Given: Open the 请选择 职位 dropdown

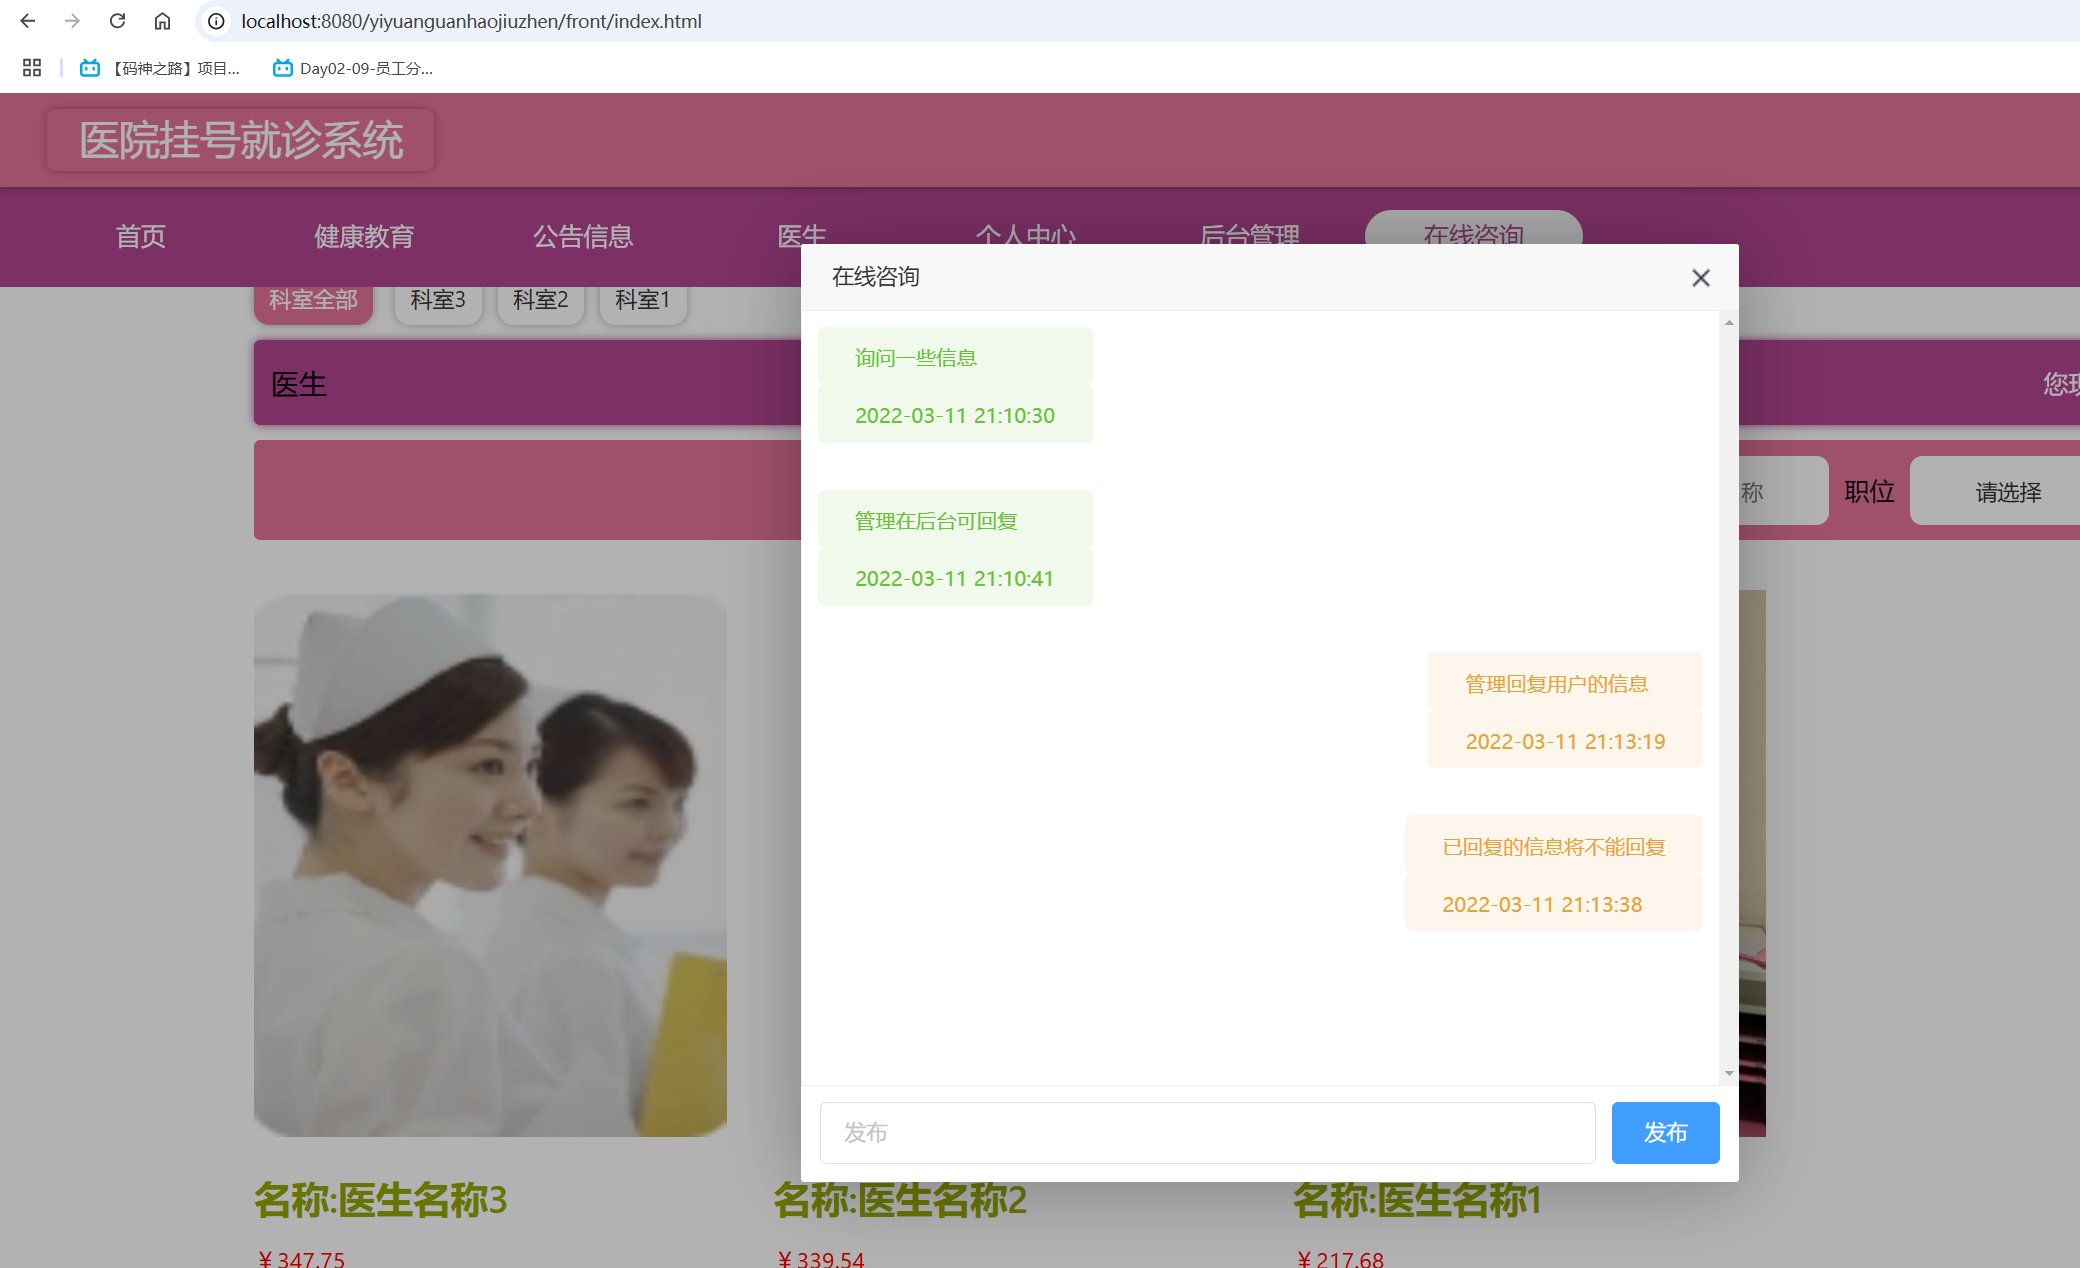Looking at the screenshot, I should (1995, 491).
